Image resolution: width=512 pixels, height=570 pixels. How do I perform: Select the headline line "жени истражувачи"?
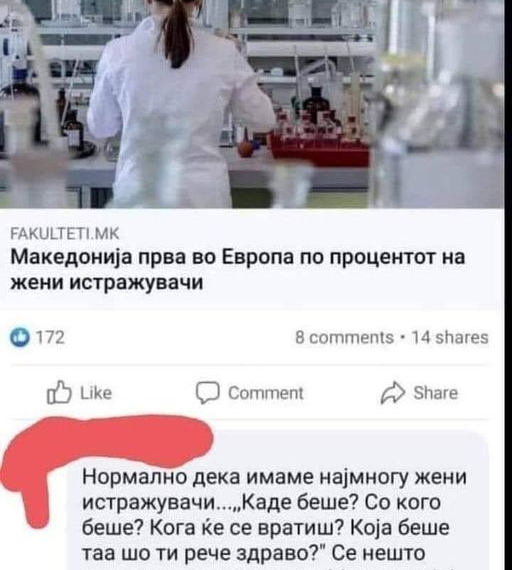[107, 282]
